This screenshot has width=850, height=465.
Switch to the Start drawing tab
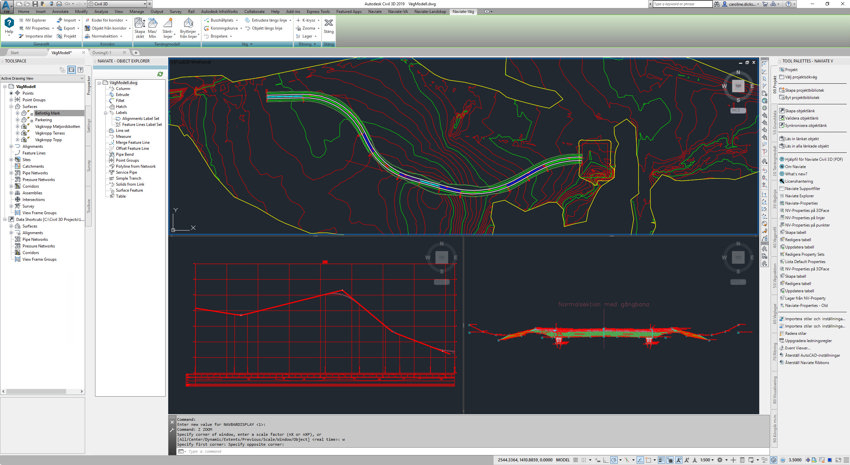coord(15,53)
